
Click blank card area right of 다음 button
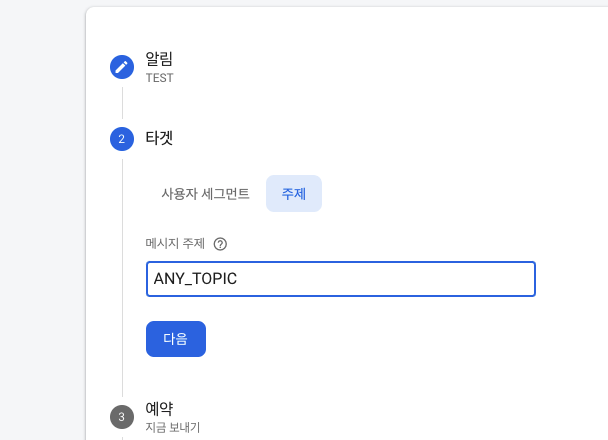click(x=368, y=339)
